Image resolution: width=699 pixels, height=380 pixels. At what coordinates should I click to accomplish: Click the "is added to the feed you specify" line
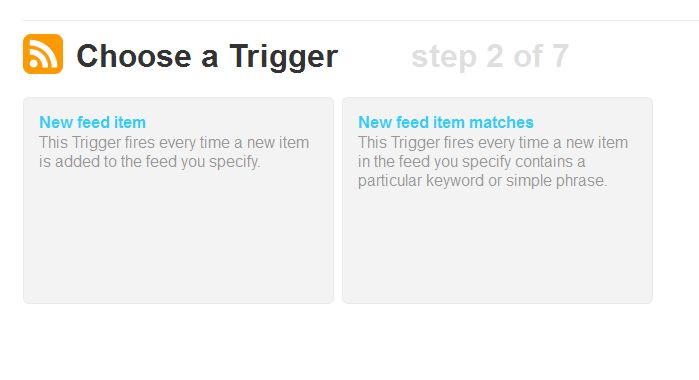[149, 161]
